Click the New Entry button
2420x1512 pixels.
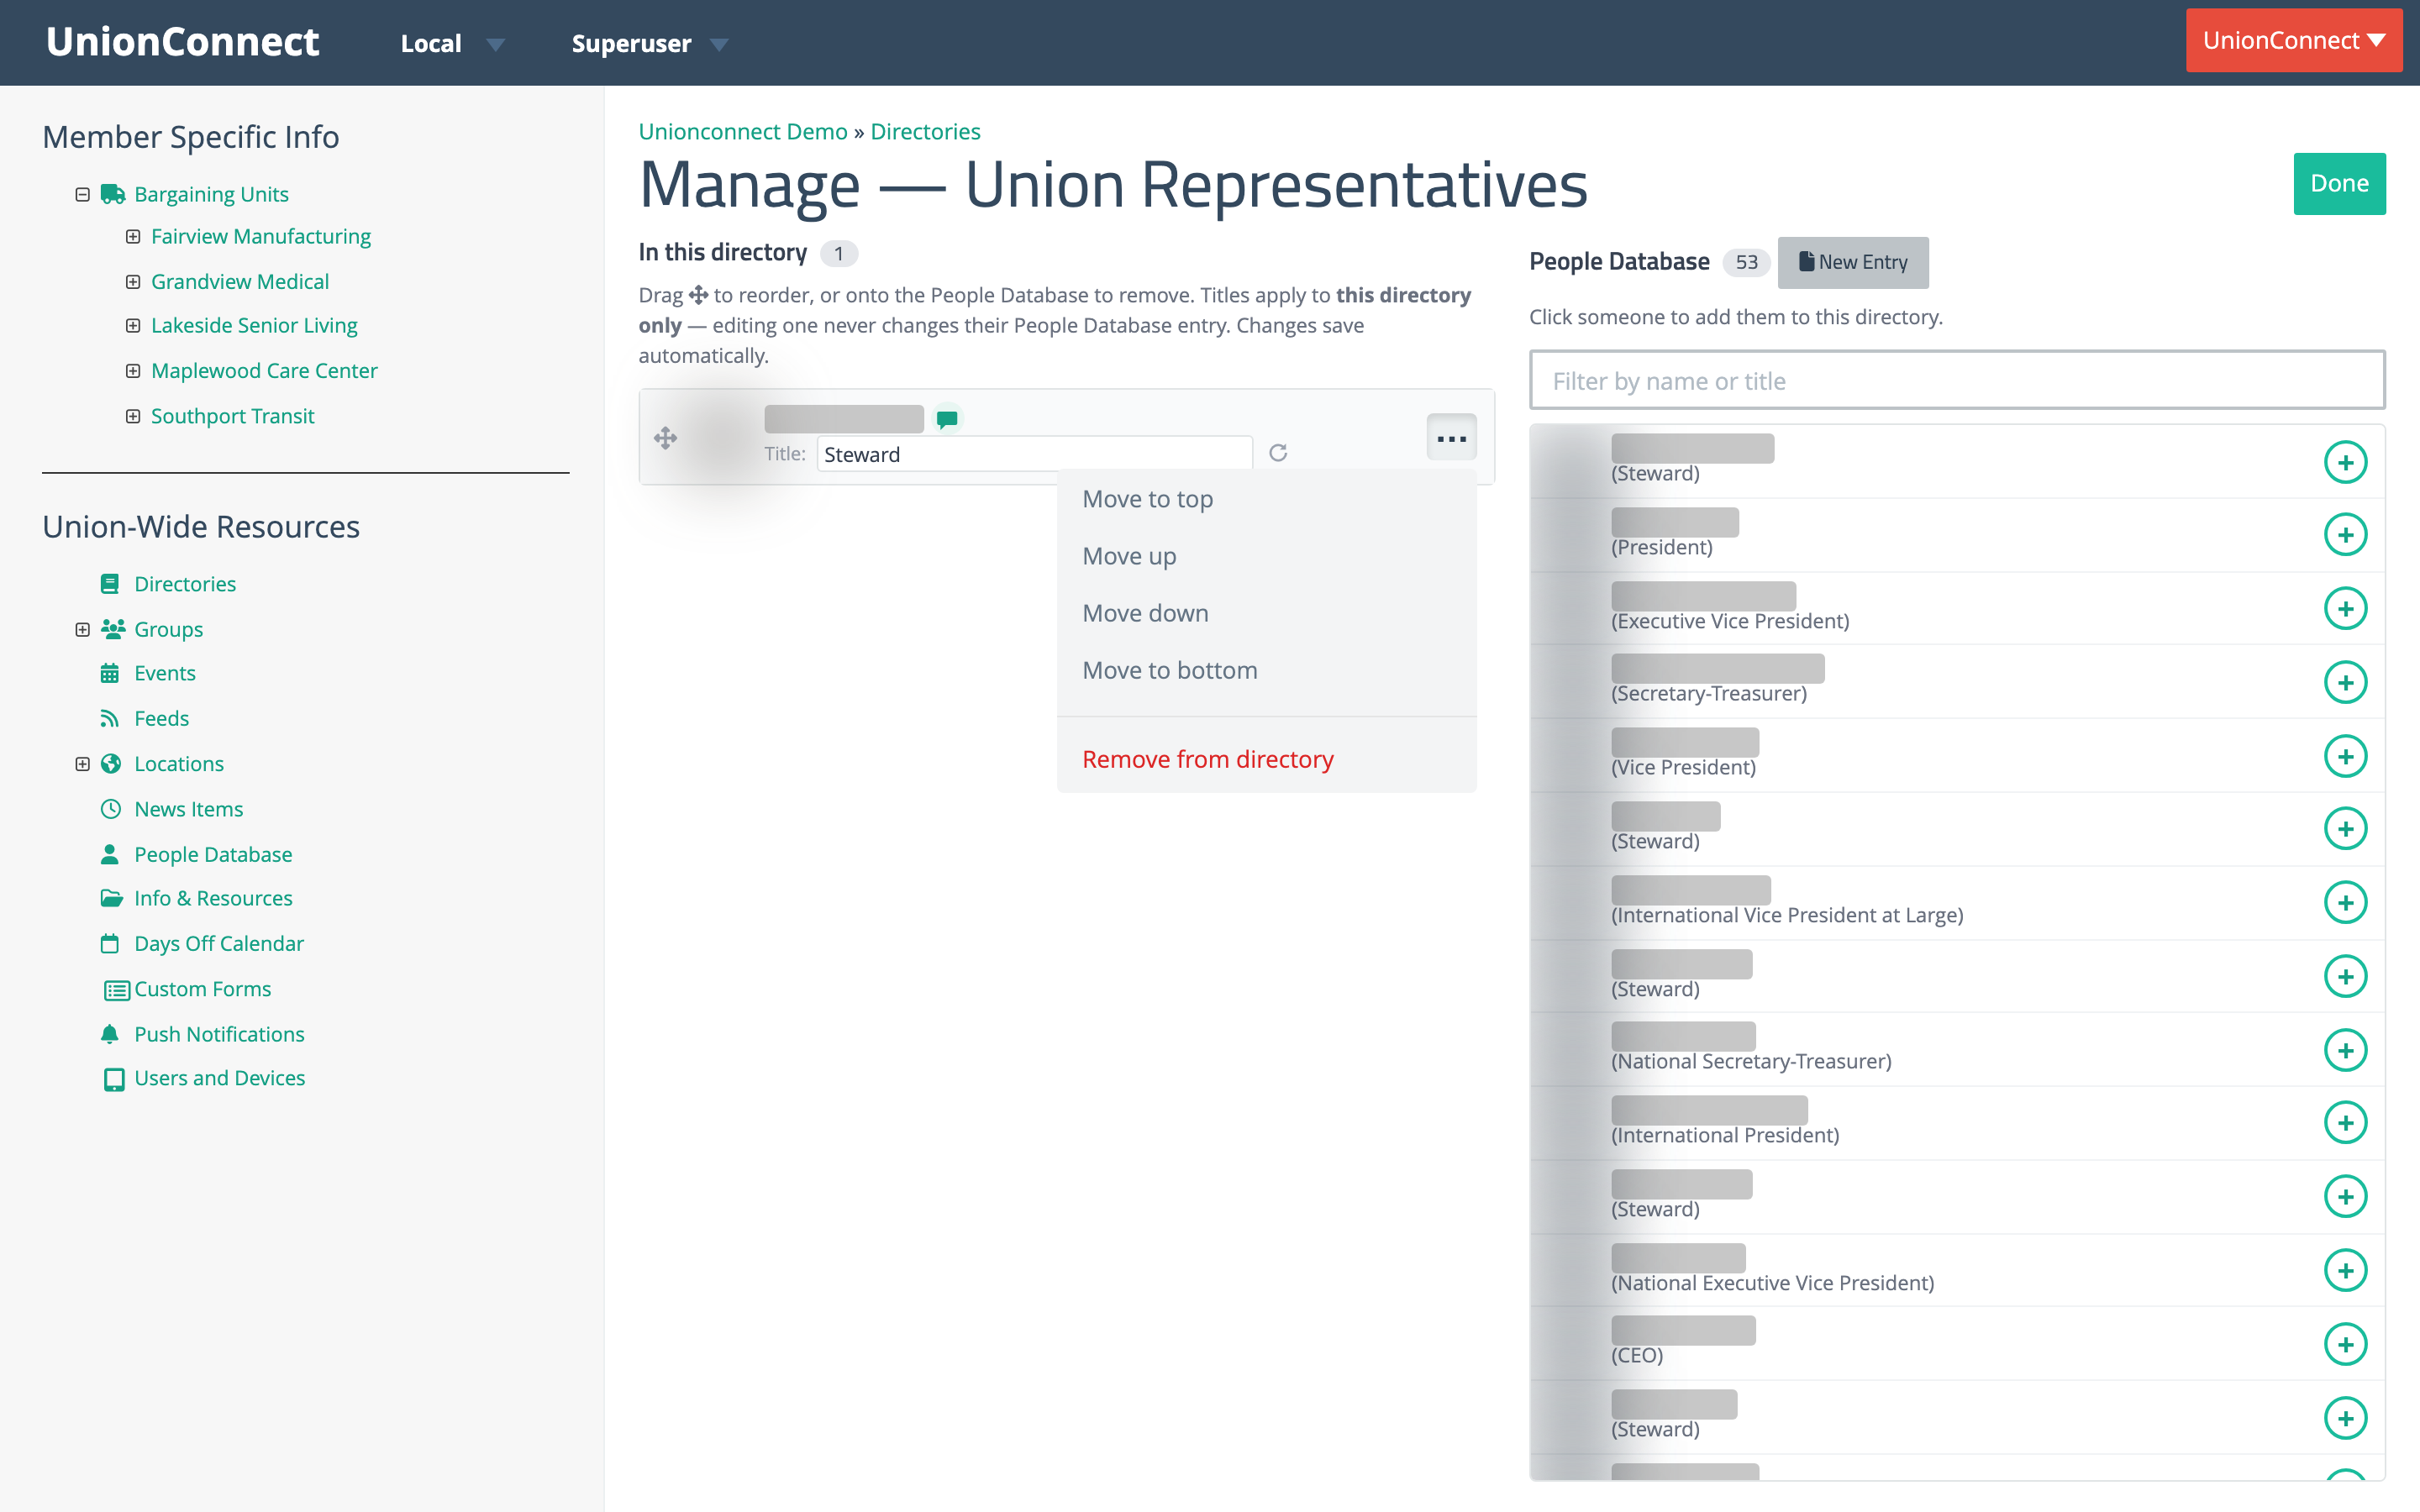pyautogui.click(x=1853, y=262)
